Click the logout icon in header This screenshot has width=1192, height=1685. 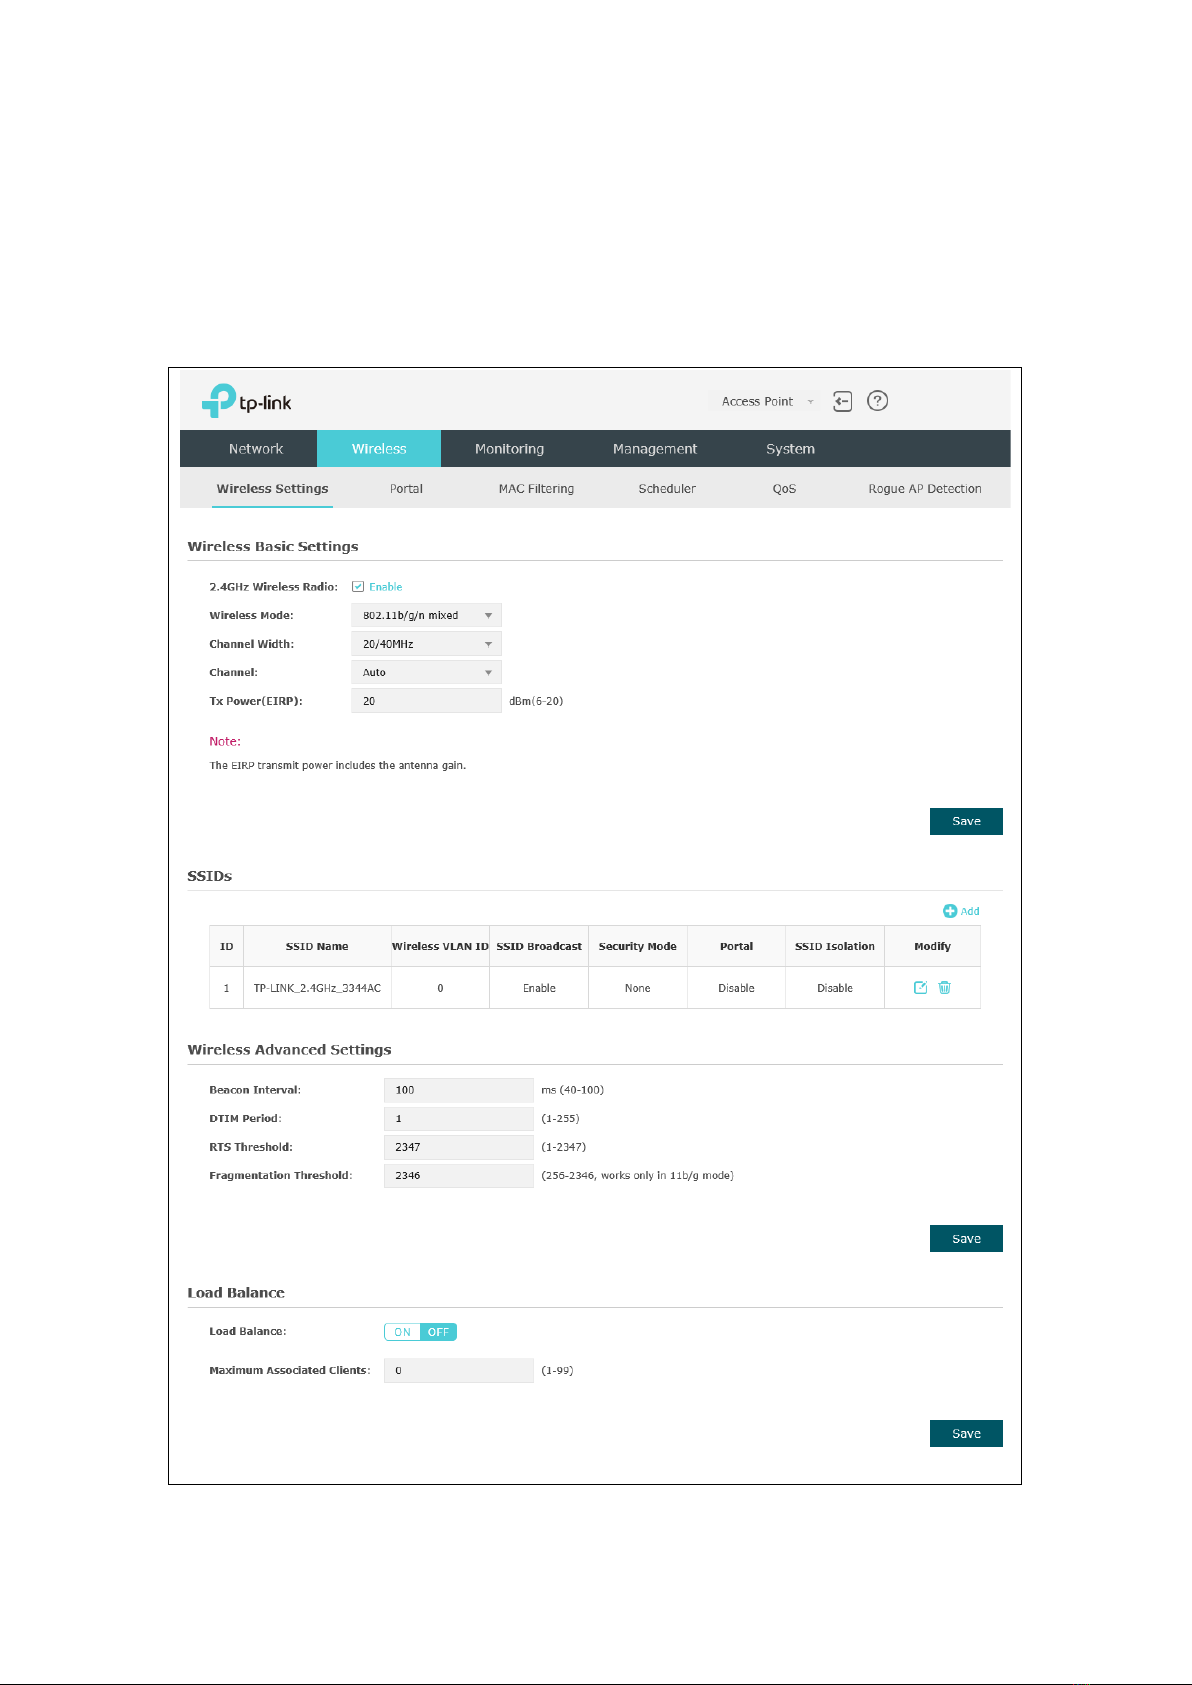click(842, 401)
